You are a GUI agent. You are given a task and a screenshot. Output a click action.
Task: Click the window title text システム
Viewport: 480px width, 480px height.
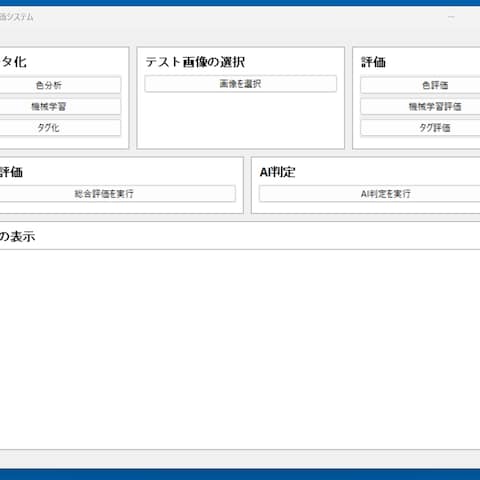click(17, 17)
